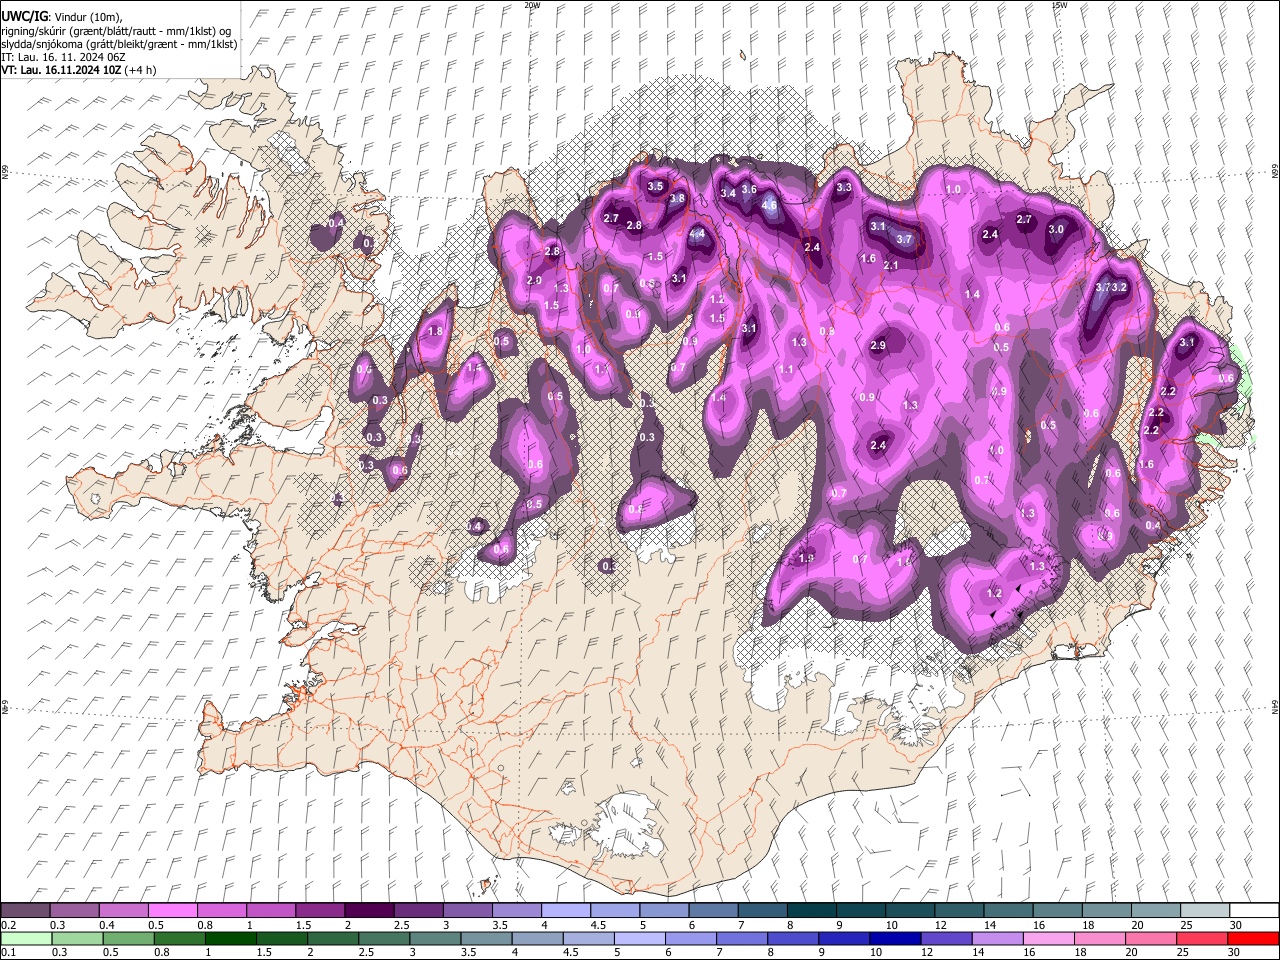Click the 'IT: Lau. 16. 11. 2024 06Z' line
This screenshot has height=960, width=1280.
pyautogui.click(x=62, y=57)
